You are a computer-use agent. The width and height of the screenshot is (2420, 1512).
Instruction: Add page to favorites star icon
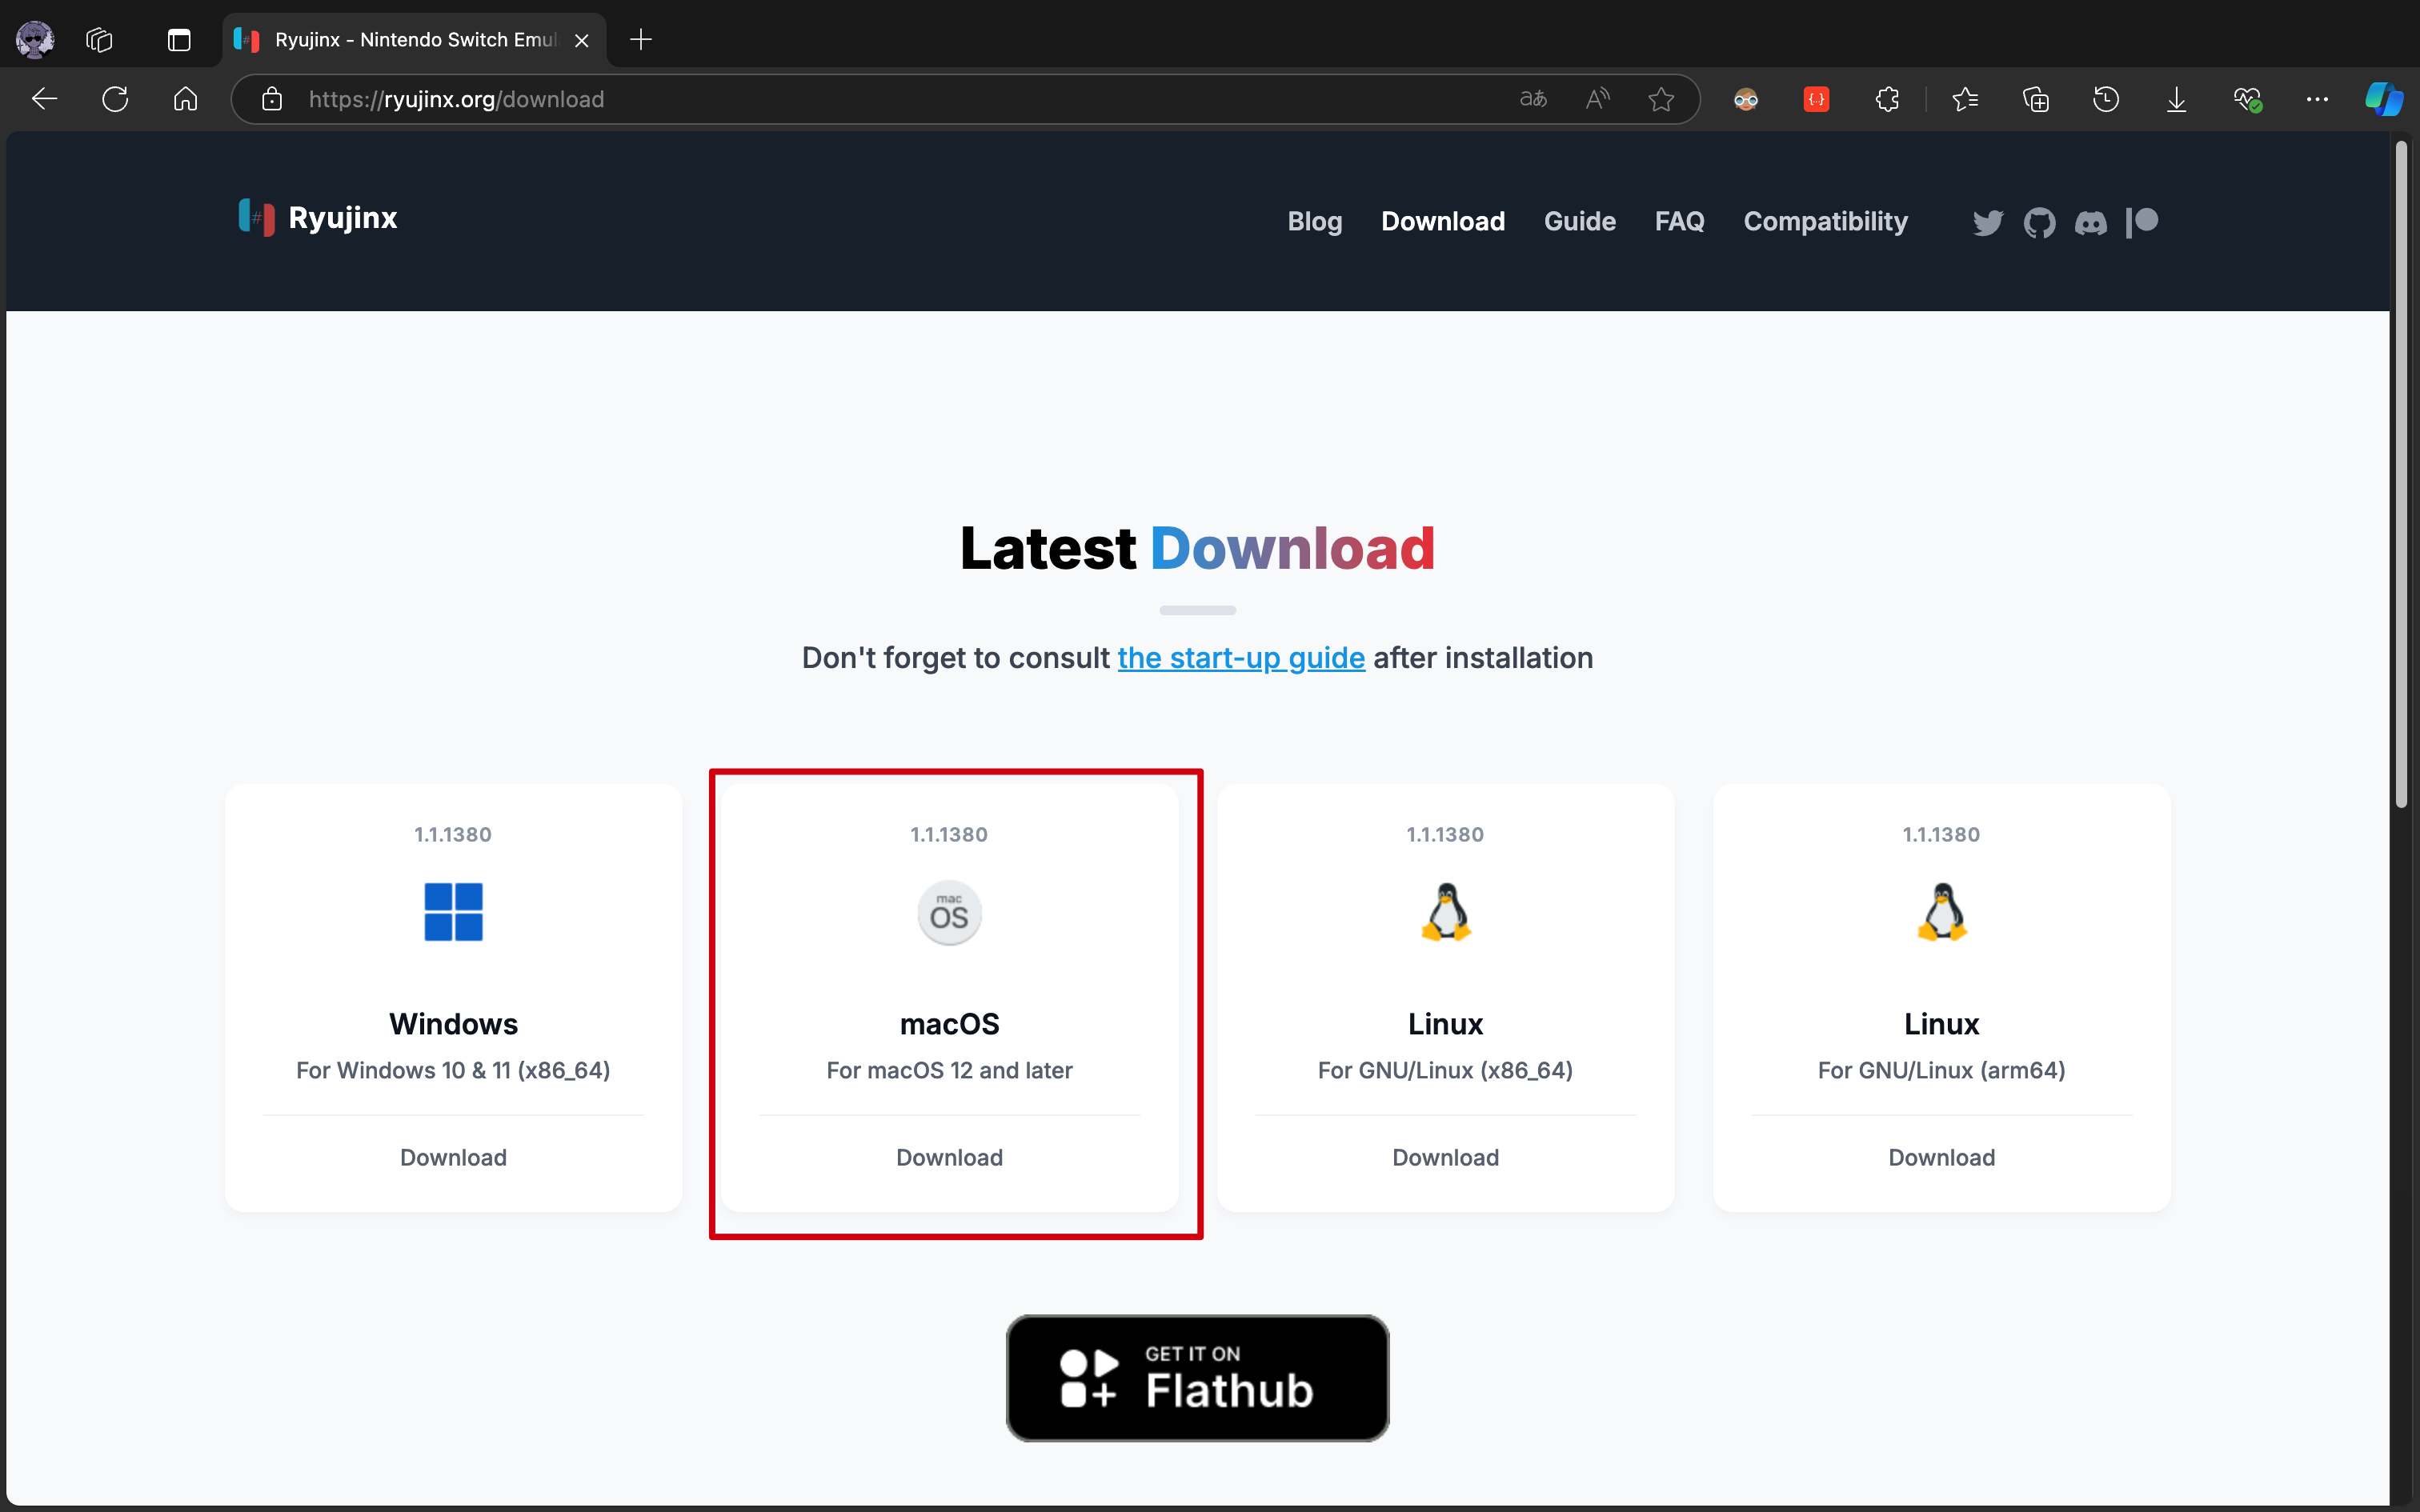(1661, 99)
